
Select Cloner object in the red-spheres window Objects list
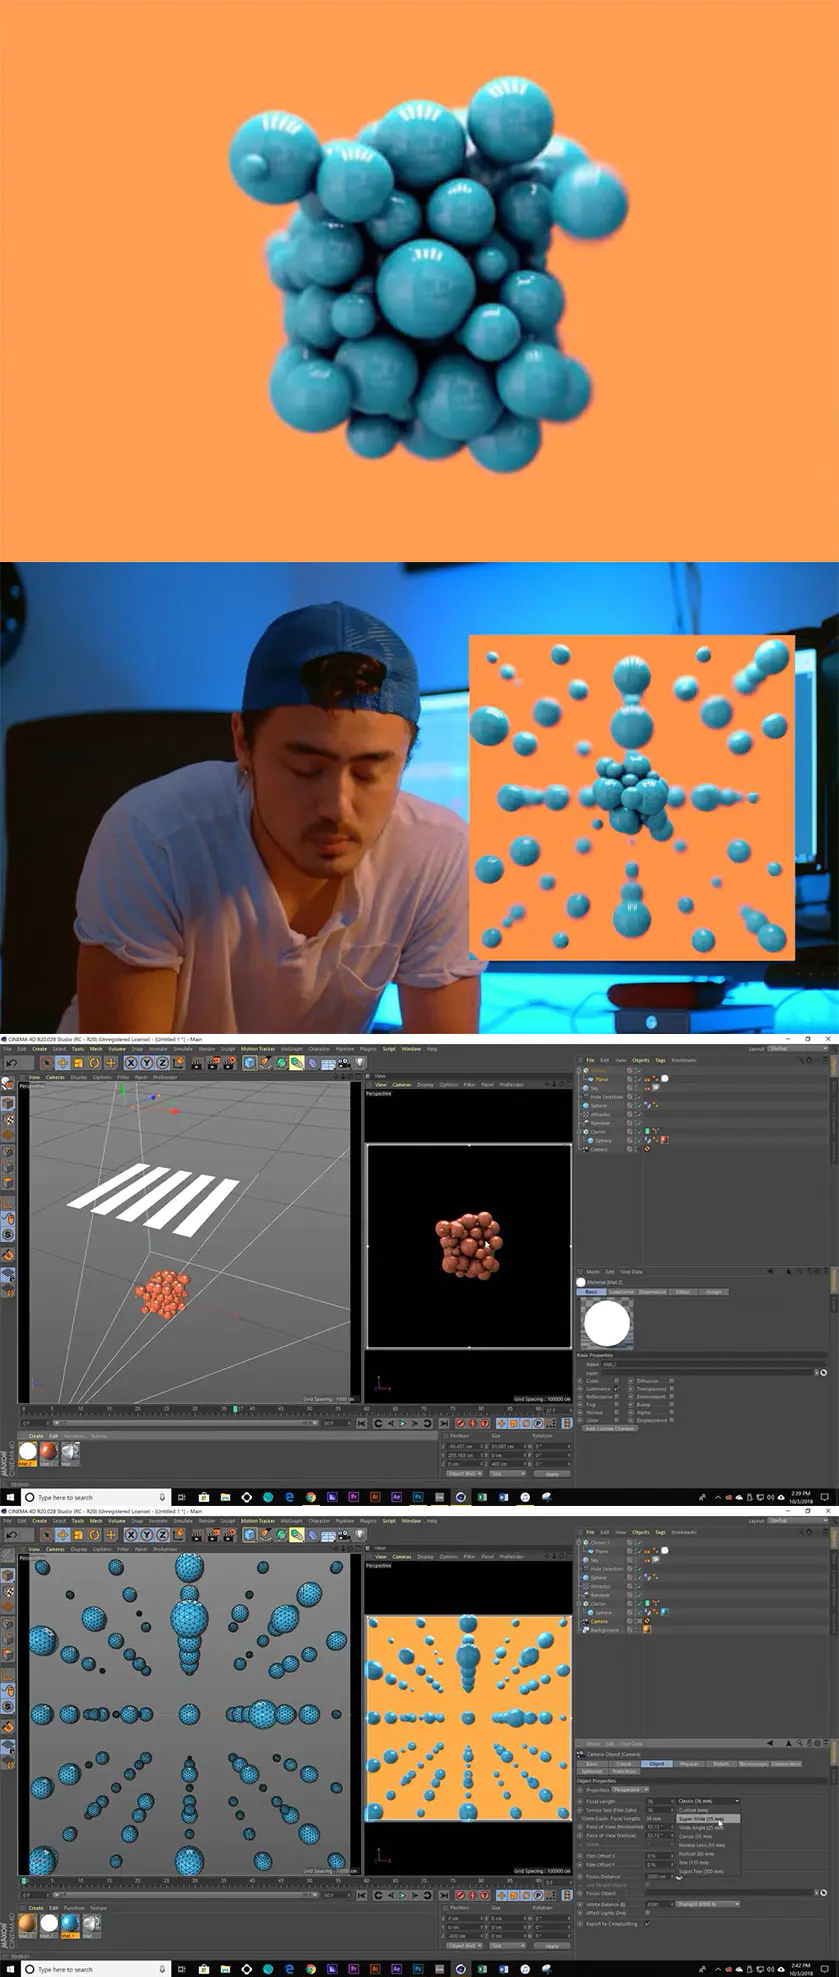click(598, 1131)
